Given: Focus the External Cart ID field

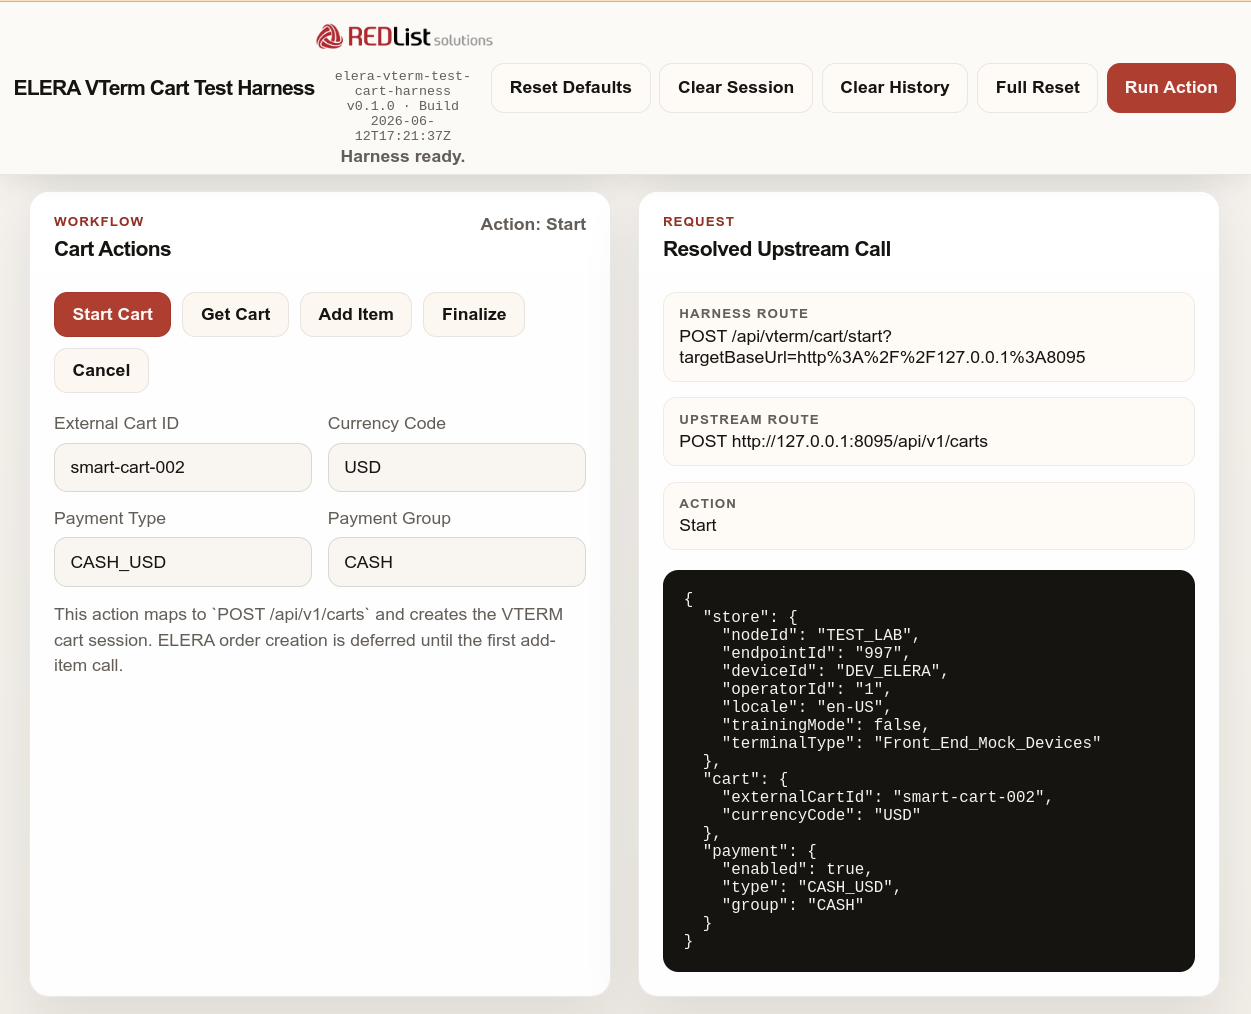Looking at the screenshot, I should coord(183,467).
